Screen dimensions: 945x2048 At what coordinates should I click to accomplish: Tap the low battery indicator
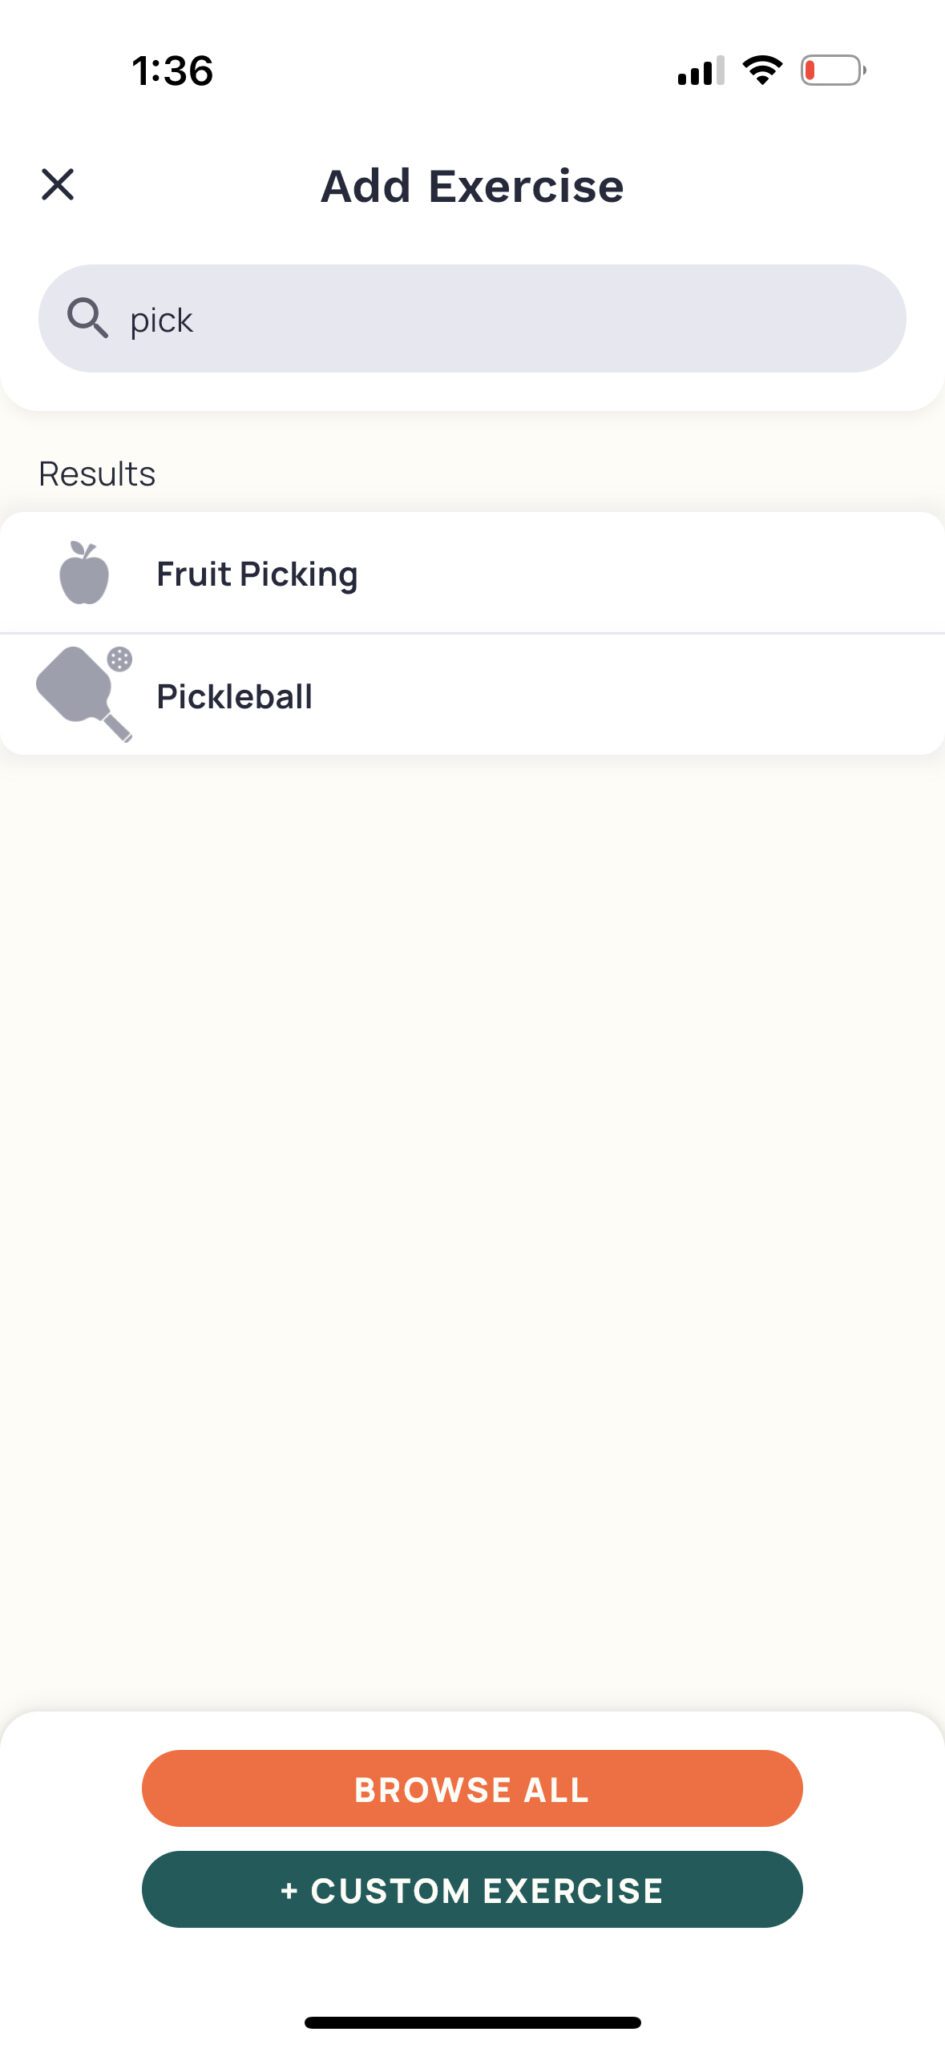832,71
